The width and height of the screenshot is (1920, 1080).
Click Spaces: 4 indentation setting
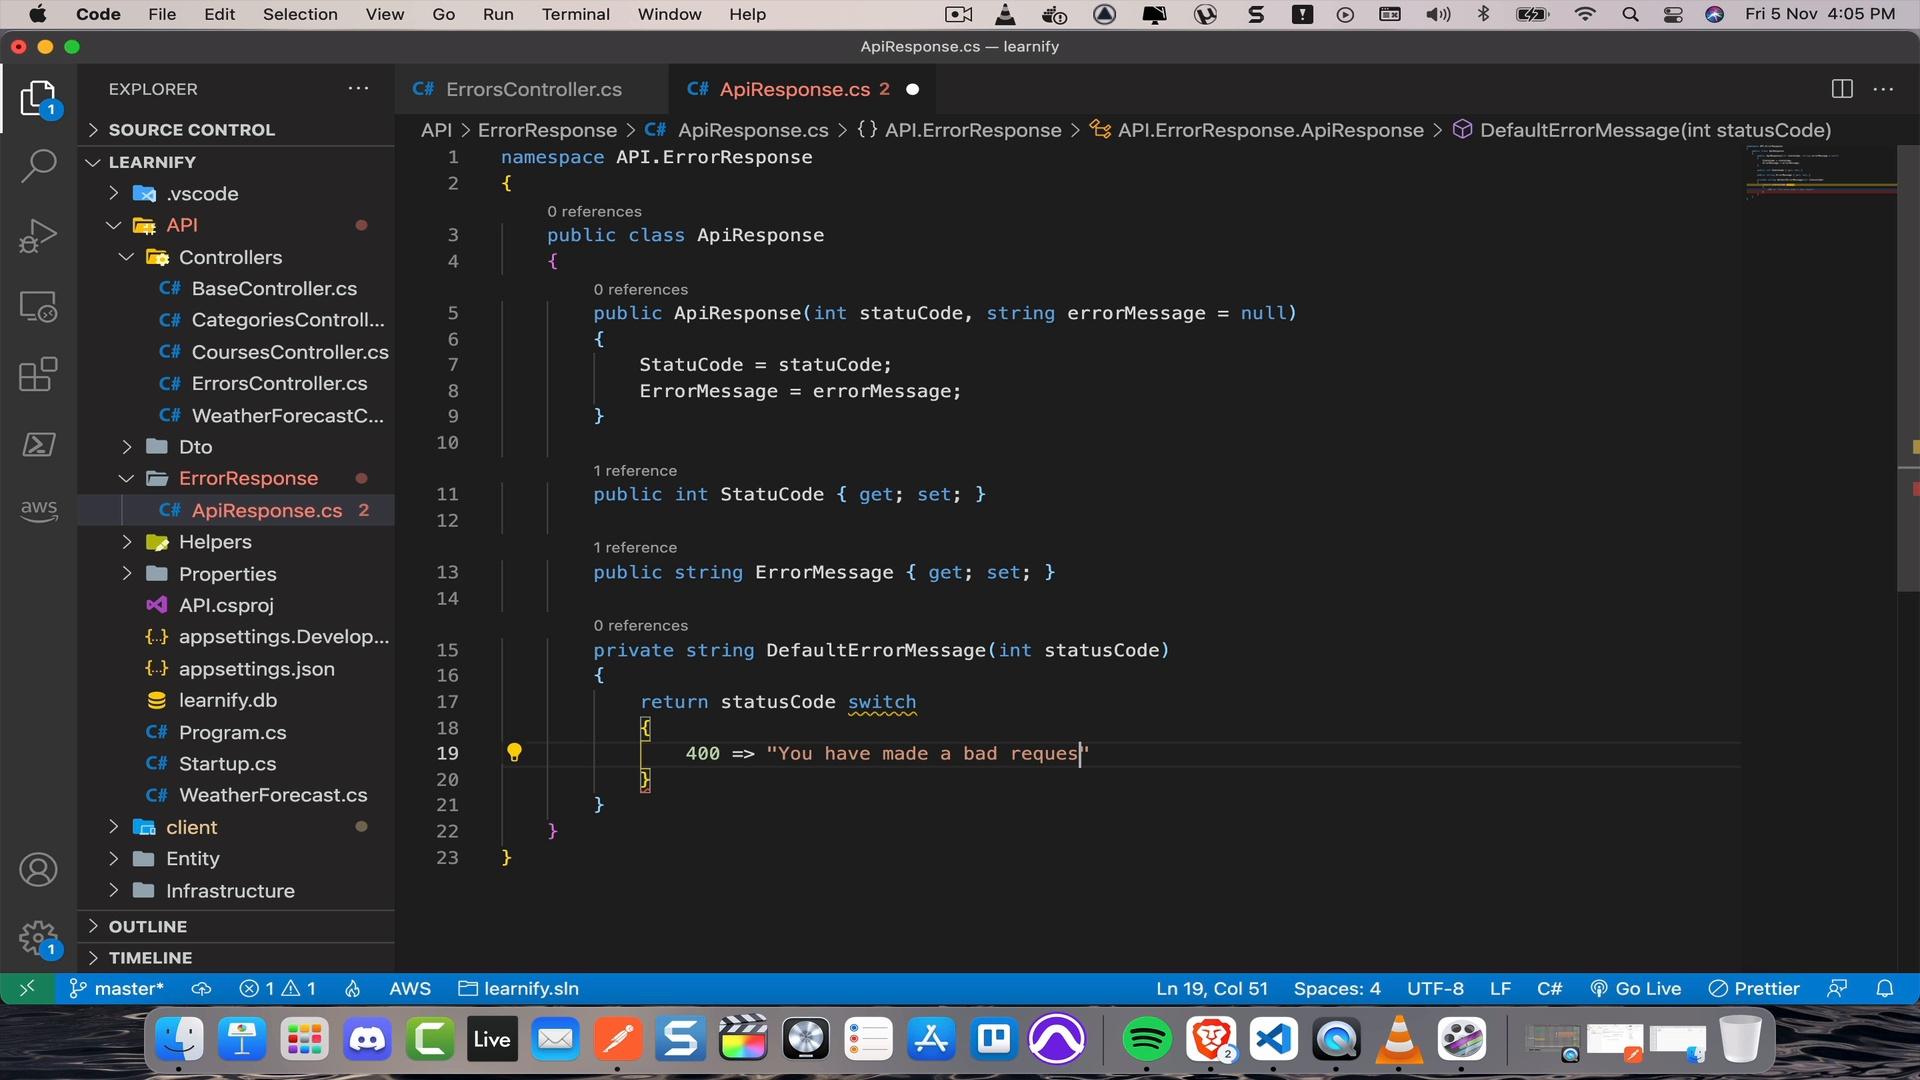[1337, 988]
